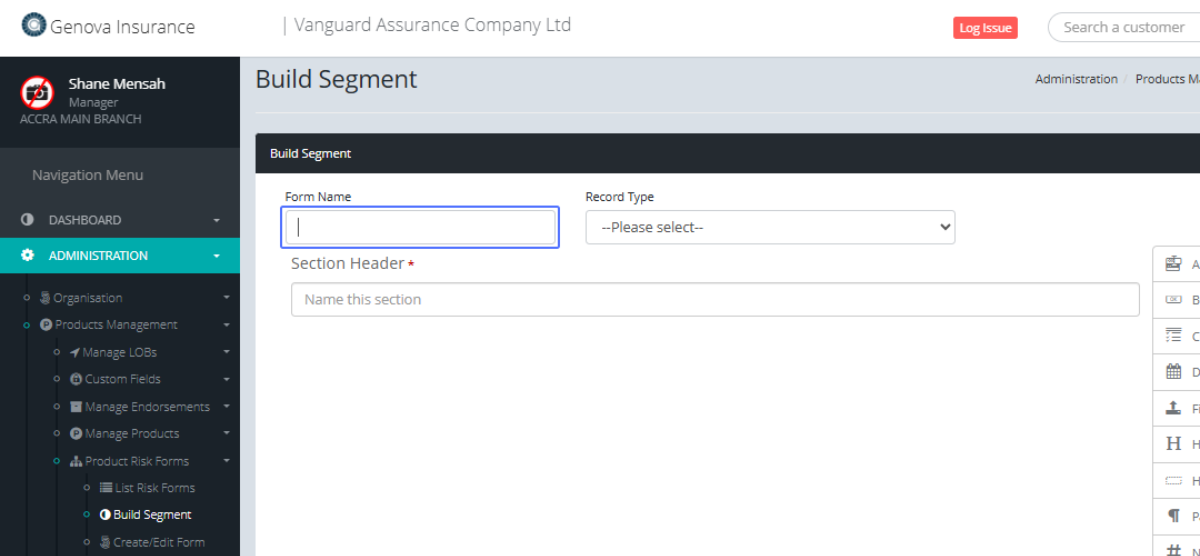Open List Risk Forms page

[154, 488]
